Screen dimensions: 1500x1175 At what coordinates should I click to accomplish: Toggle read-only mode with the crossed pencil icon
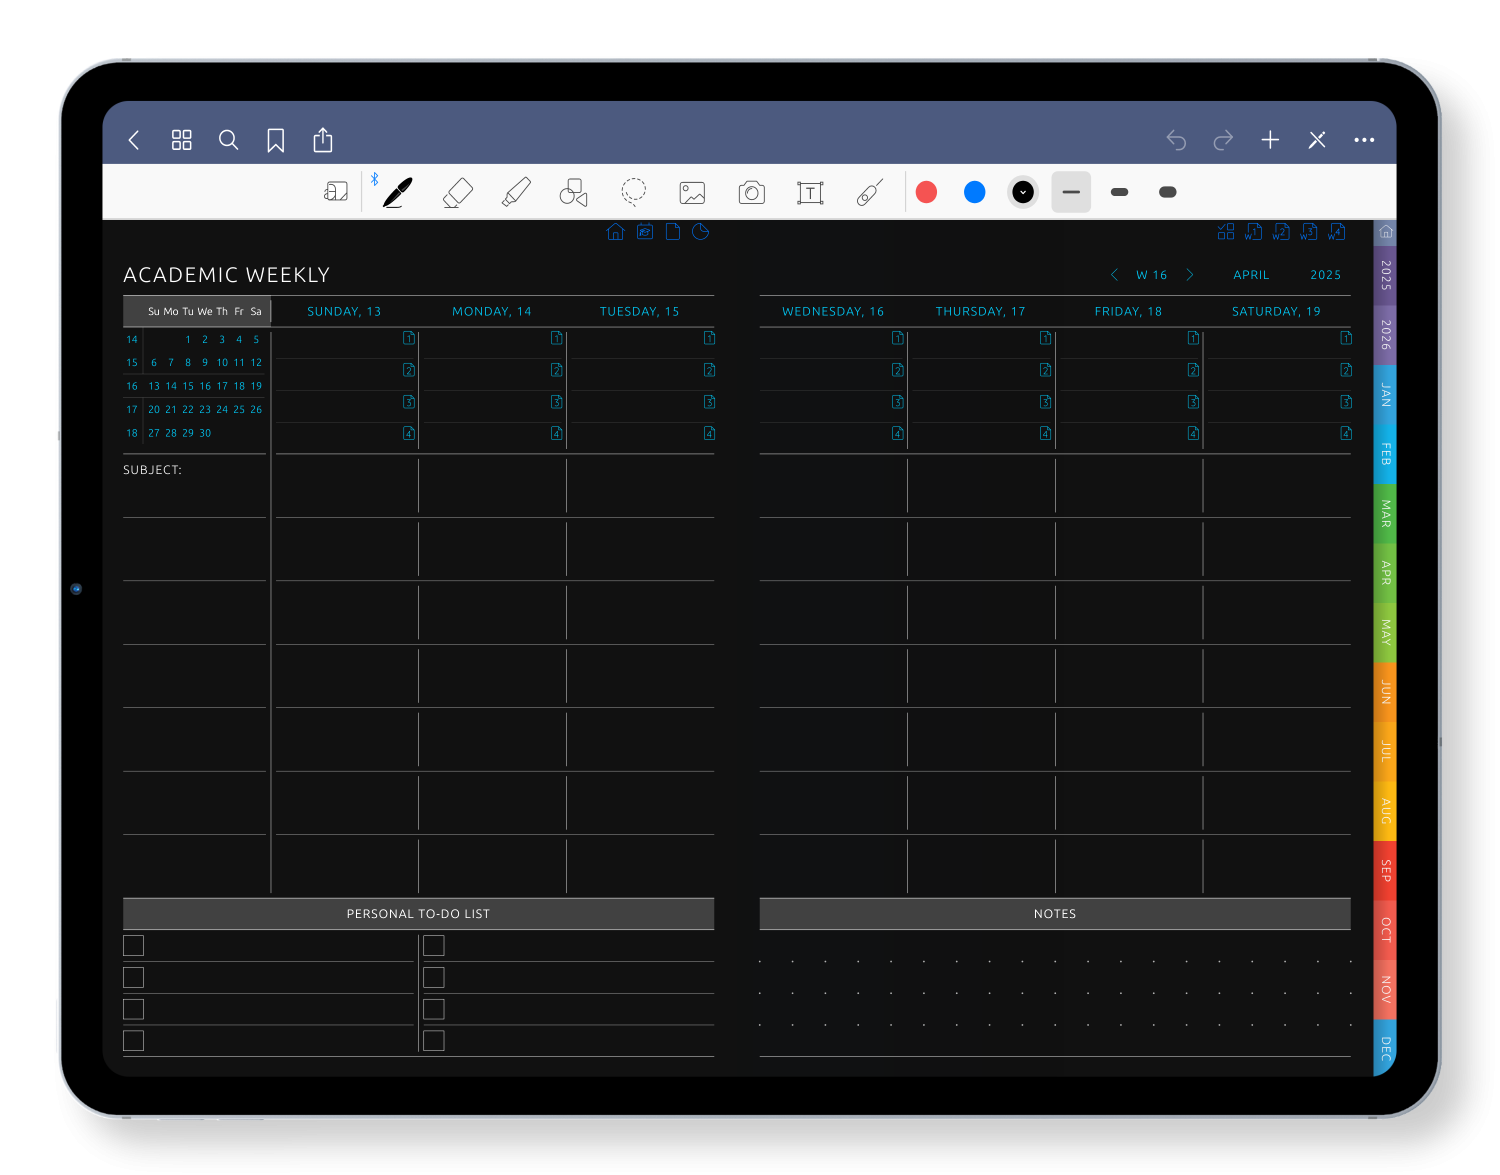point(1317,140)
